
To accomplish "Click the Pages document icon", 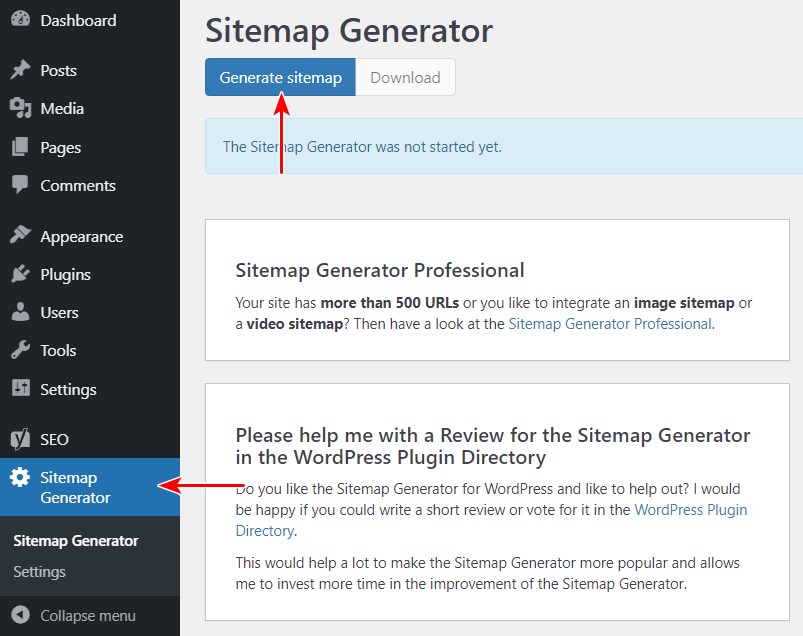I will [20, 147].
